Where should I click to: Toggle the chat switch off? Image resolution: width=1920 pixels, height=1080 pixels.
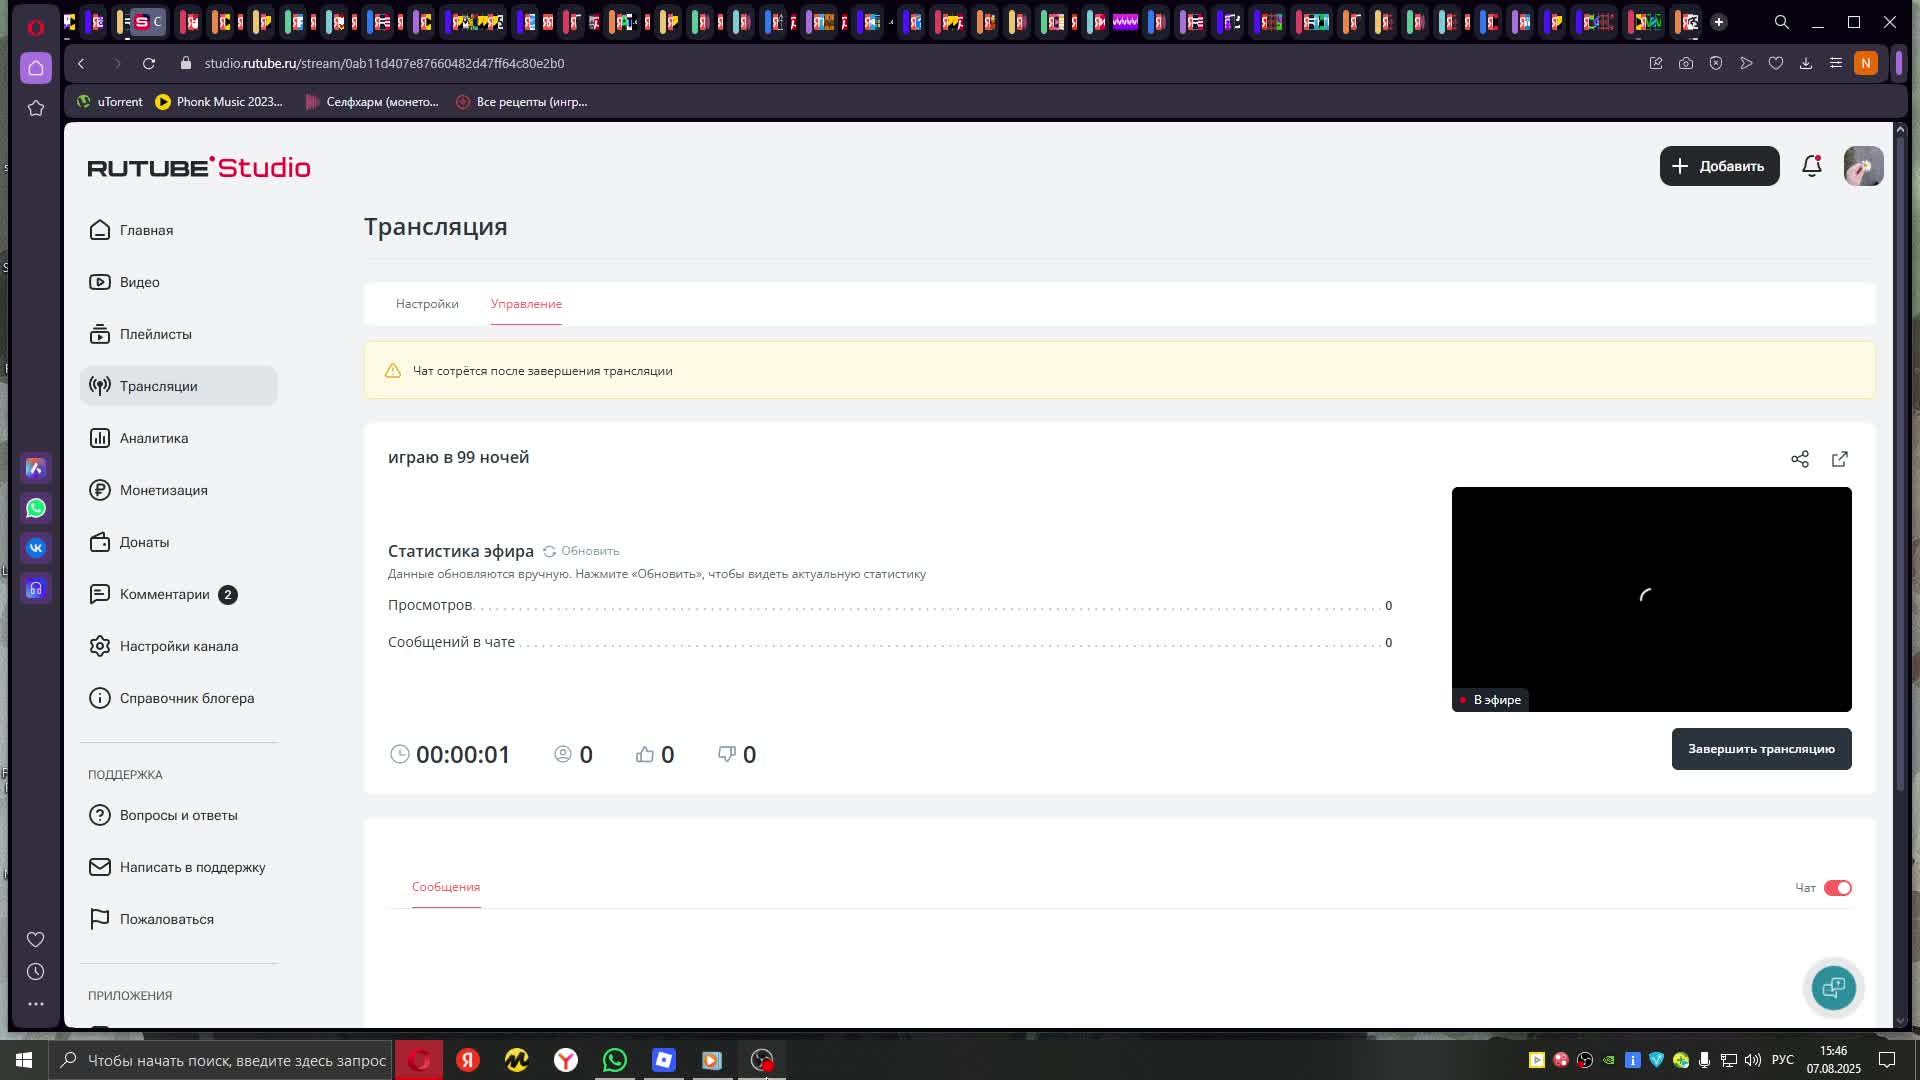[1838, 888]
